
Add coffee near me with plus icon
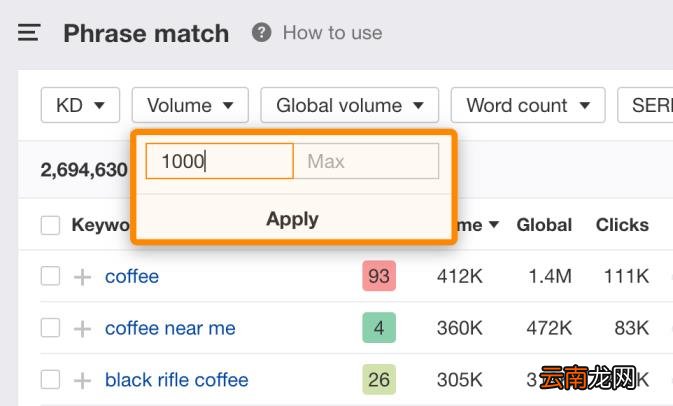coord(82,329)
